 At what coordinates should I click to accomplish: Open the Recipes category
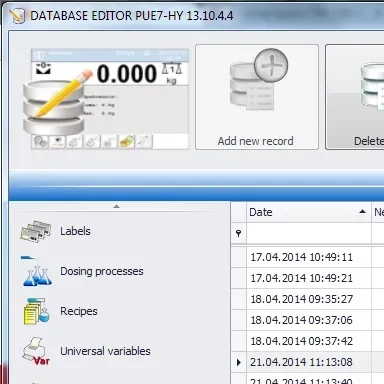pos(79,311)
